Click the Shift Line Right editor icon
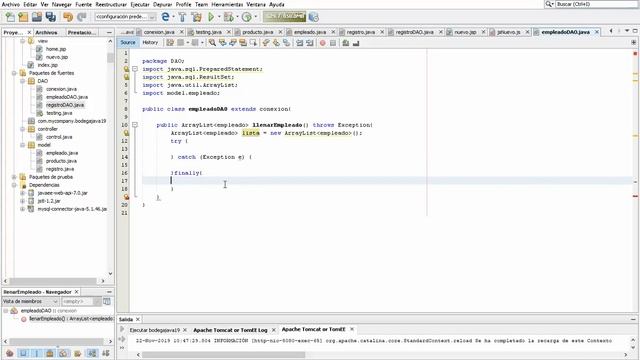Screen dimensions: 640x360 pos(310,42)
